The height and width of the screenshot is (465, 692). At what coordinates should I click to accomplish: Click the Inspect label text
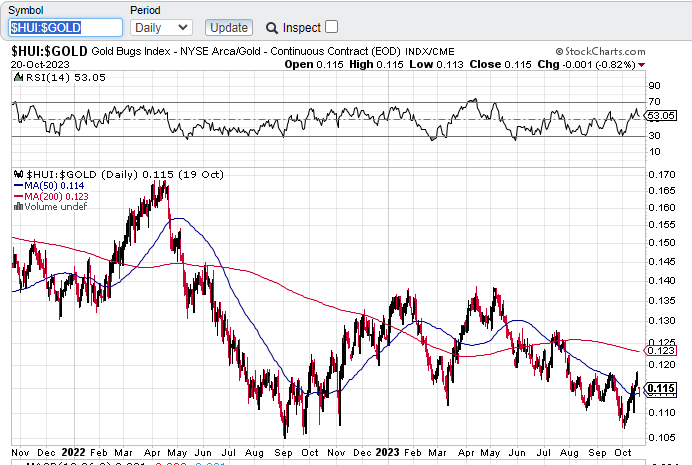click(x=301, y=27)
